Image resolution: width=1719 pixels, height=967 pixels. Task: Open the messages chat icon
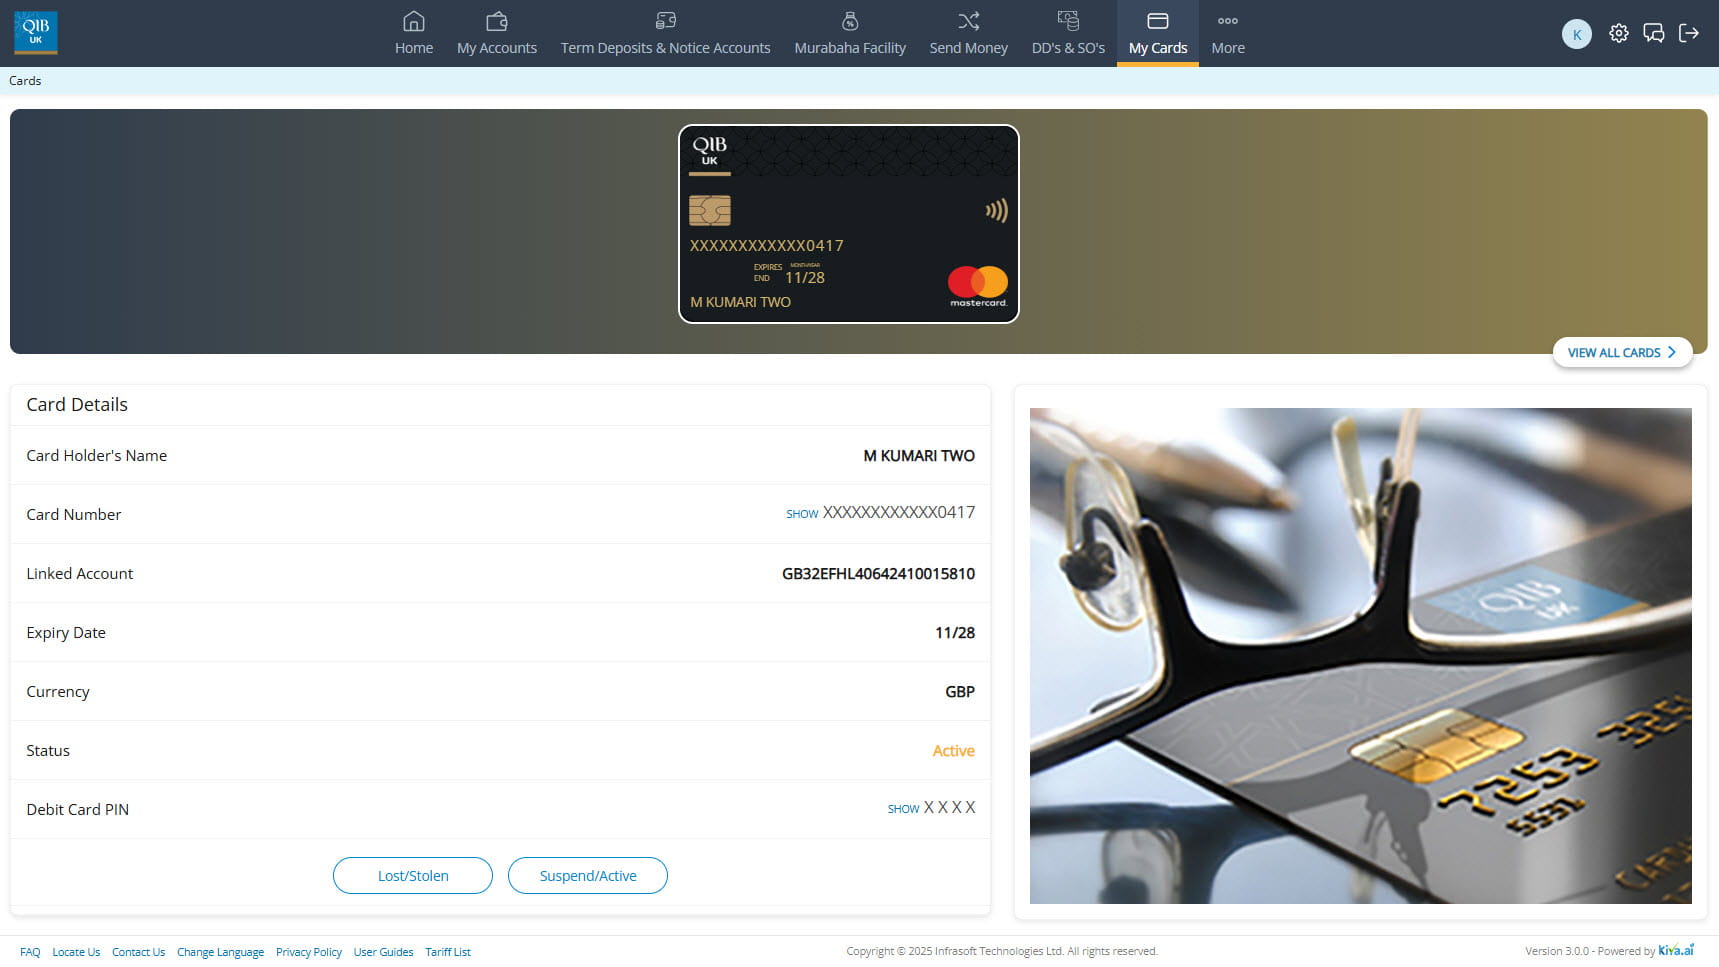[1653, 33]
